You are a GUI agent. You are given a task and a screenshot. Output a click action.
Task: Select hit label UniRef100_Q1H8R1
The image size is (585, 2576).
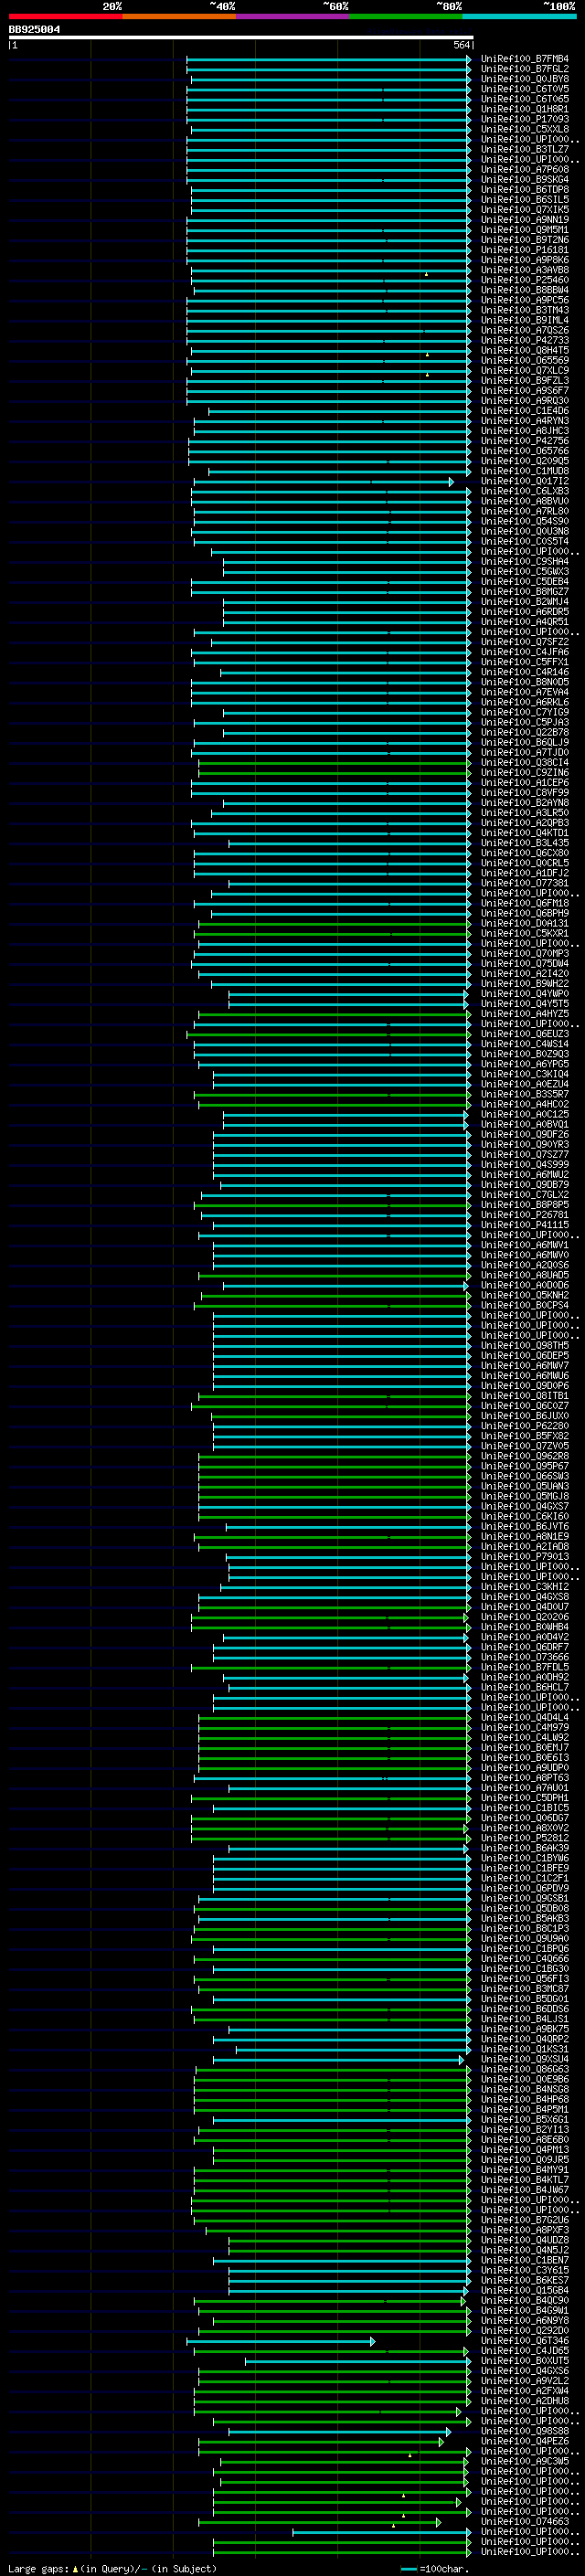(525, 109)
